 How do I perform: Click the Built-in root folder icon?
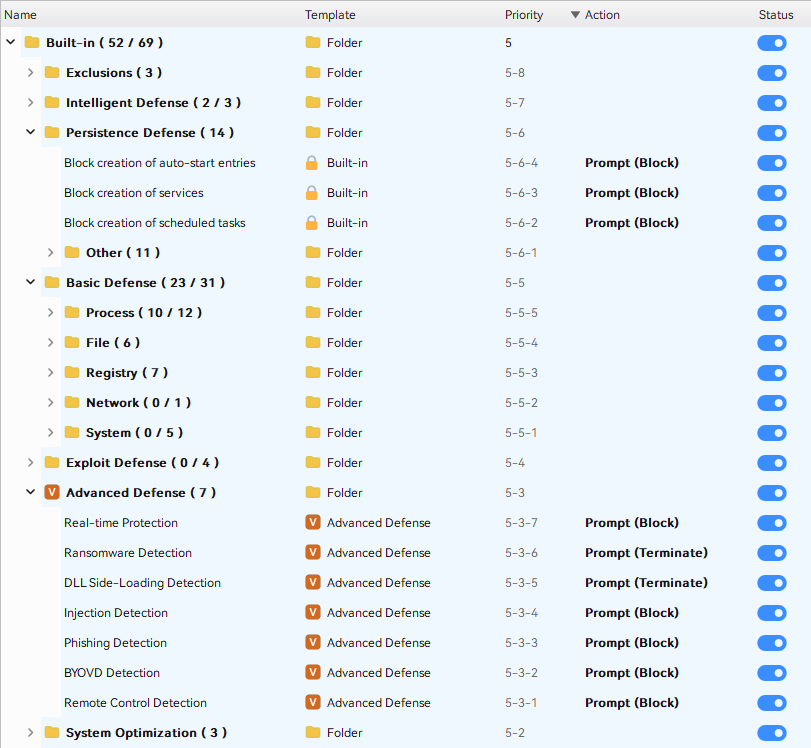(x=32, y=42)
